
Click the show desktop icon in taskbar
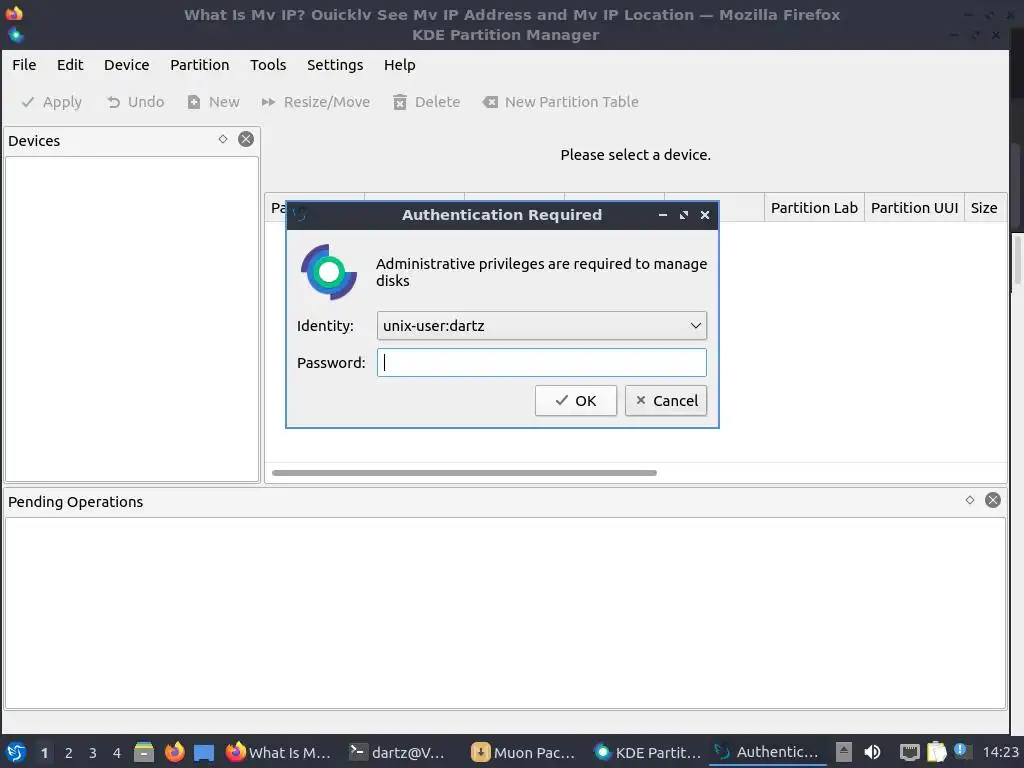pos(204,752)
